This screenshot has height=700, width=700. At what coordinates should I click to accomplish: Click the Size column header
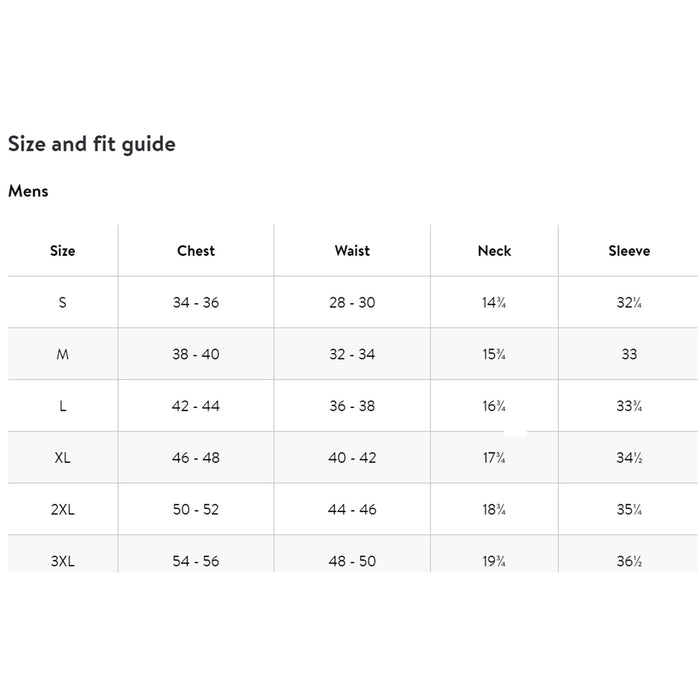tap(62, 251)
